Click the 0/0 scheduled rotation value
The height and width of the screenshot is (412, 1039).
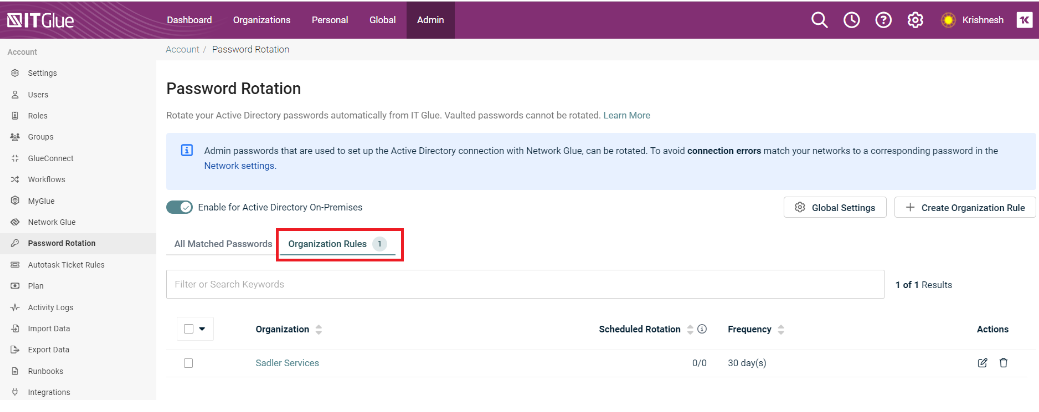(x=699, y=363)
